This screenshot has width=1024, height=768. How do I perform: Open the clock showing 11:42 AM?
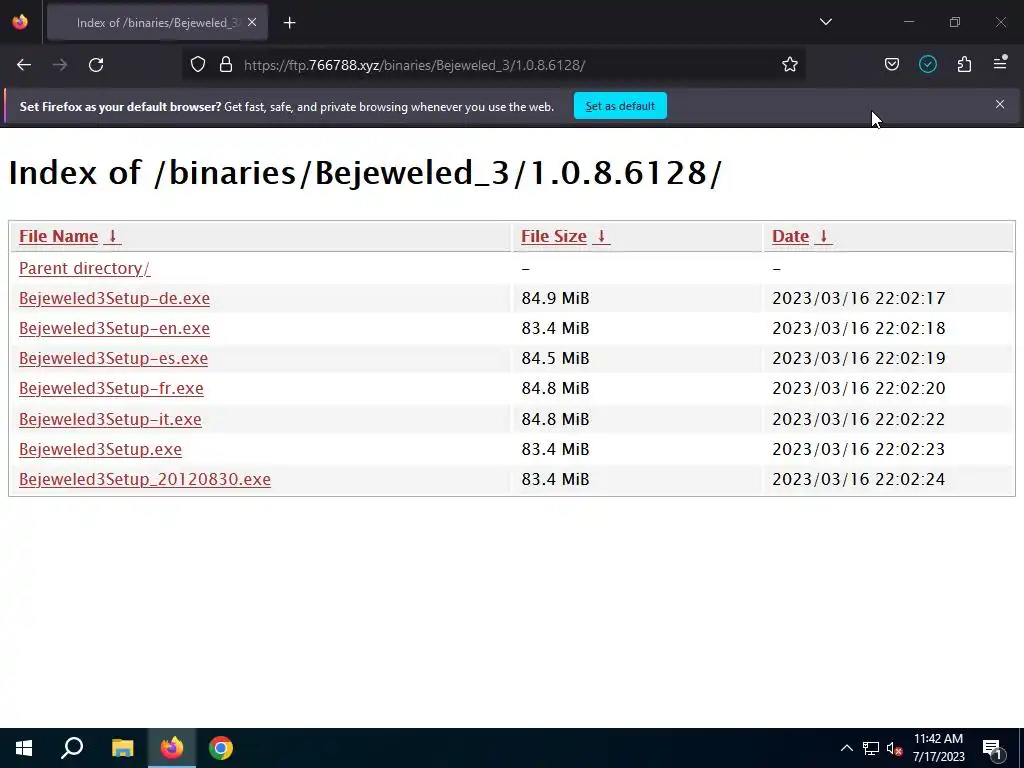coord(938,748)
